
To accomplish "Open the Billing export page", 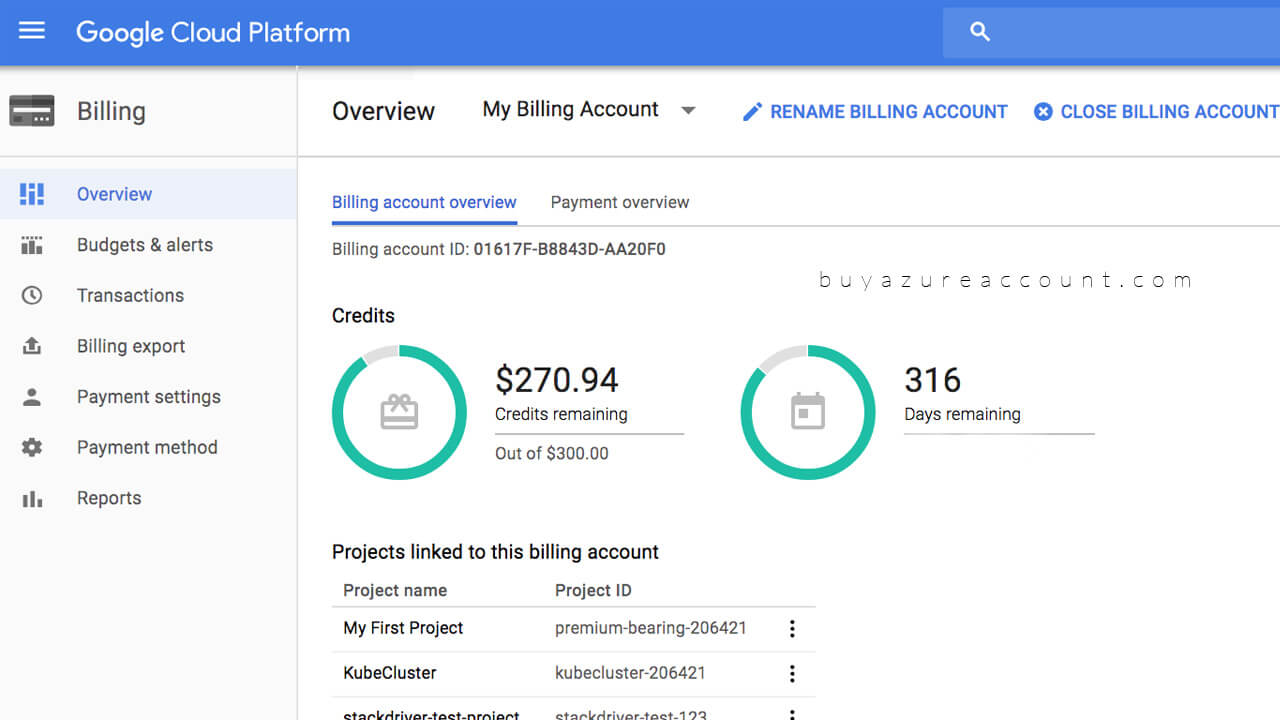I will [148, 346].
